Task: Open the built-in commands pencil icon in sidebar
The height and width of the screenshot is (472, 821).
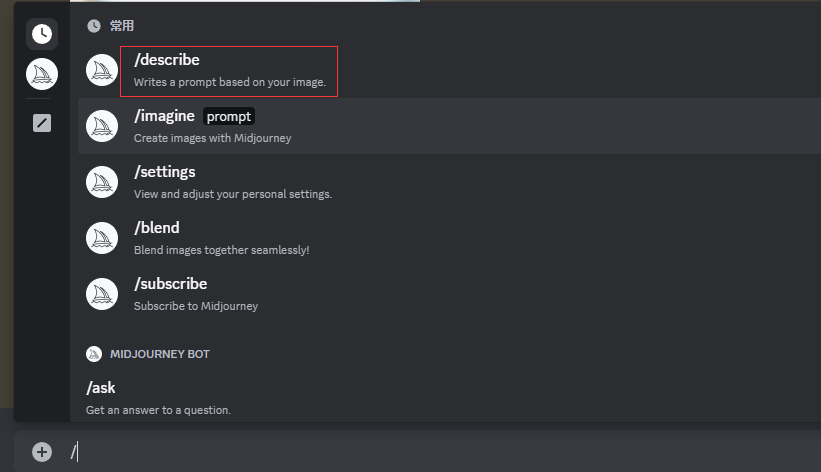Action: pyautogui.click(x=42, y=123)
